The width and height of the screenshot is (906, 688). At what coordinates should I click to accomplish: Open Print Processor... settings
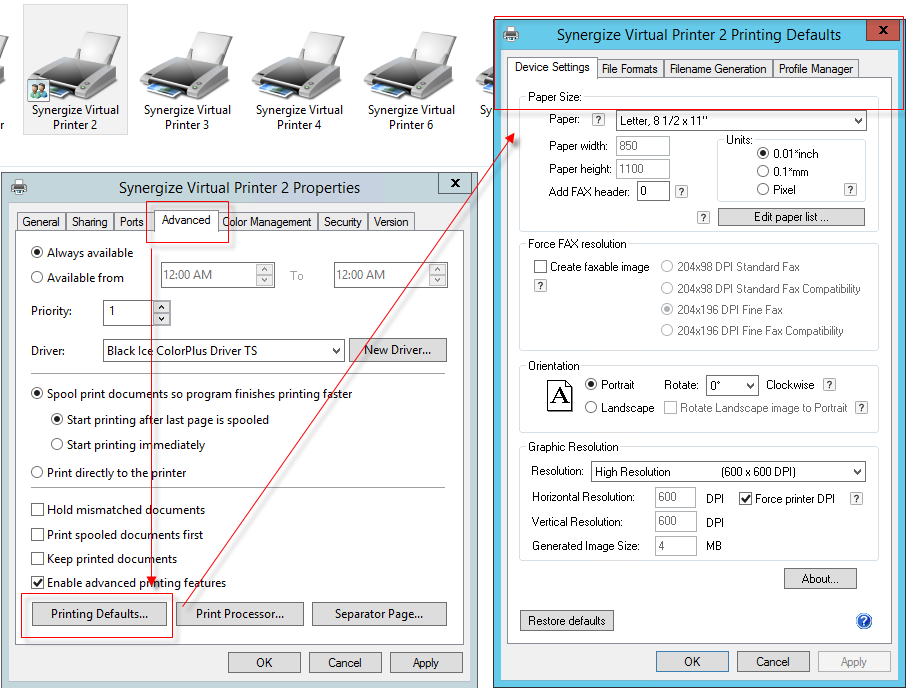[x=240, y=613]
